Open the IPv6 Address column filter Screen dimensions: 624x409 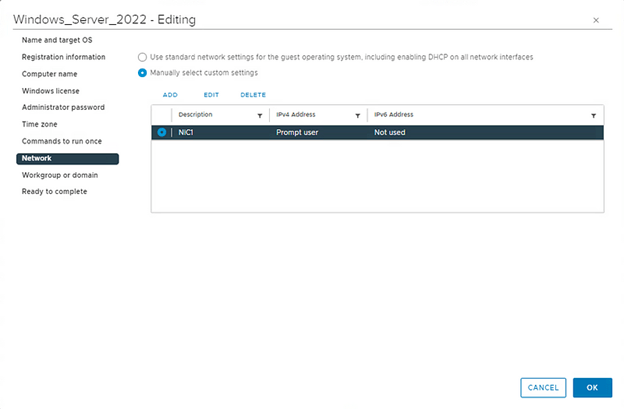[594, 116]
